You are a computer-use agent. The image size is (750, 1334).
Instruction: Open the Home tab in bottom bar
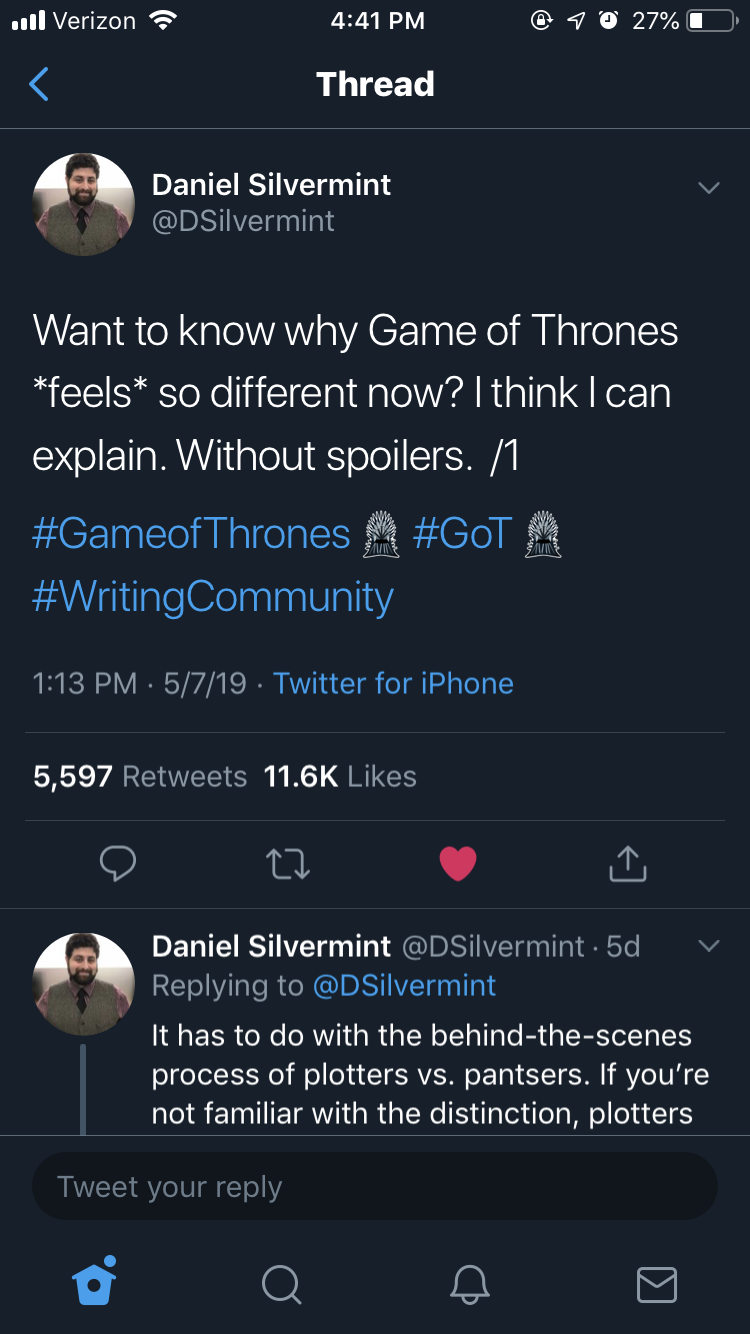coord(95,1282)
